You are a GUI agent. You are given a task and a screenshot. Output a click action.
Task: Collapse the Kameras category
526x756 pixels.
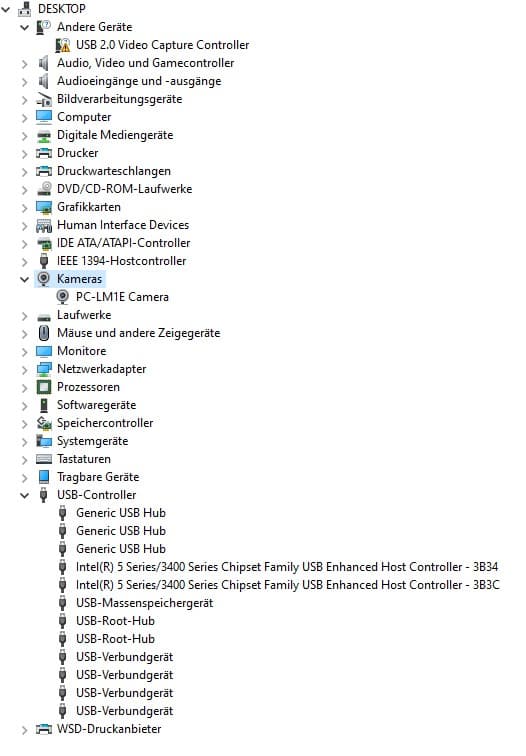tap(25, 279)
